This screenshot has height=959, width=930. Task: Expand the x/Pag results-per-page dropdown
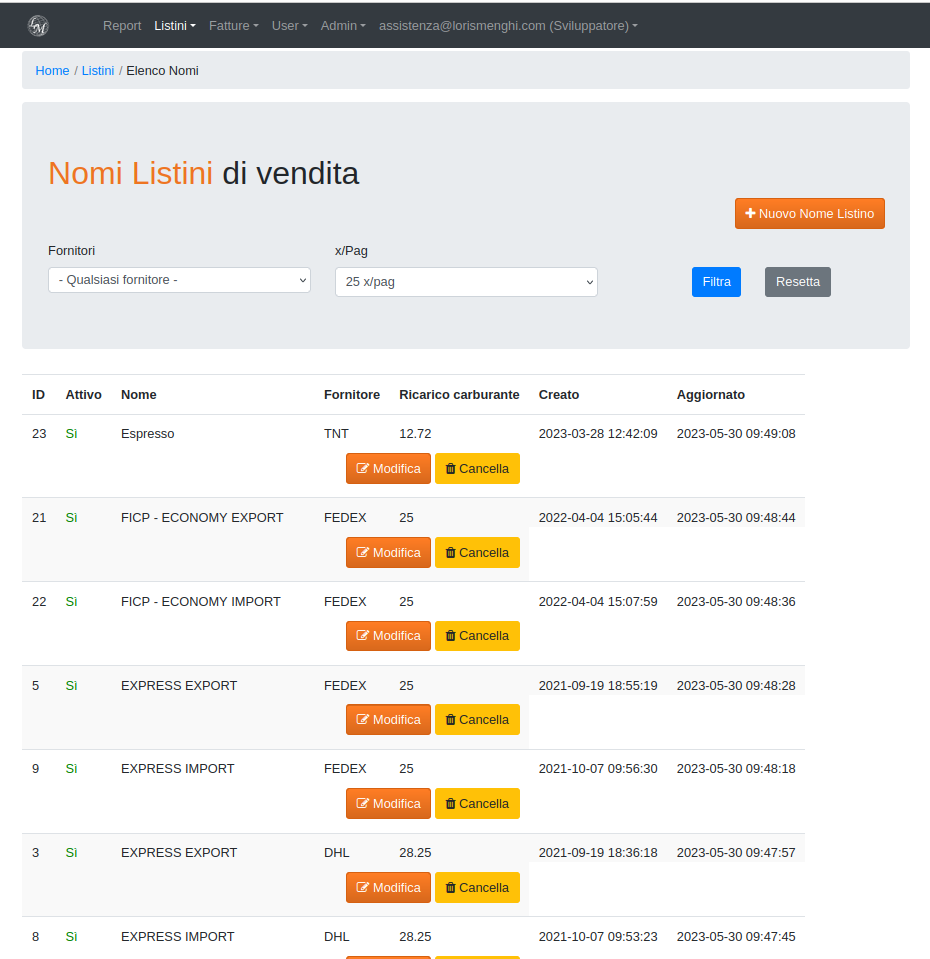coord(466,282)
